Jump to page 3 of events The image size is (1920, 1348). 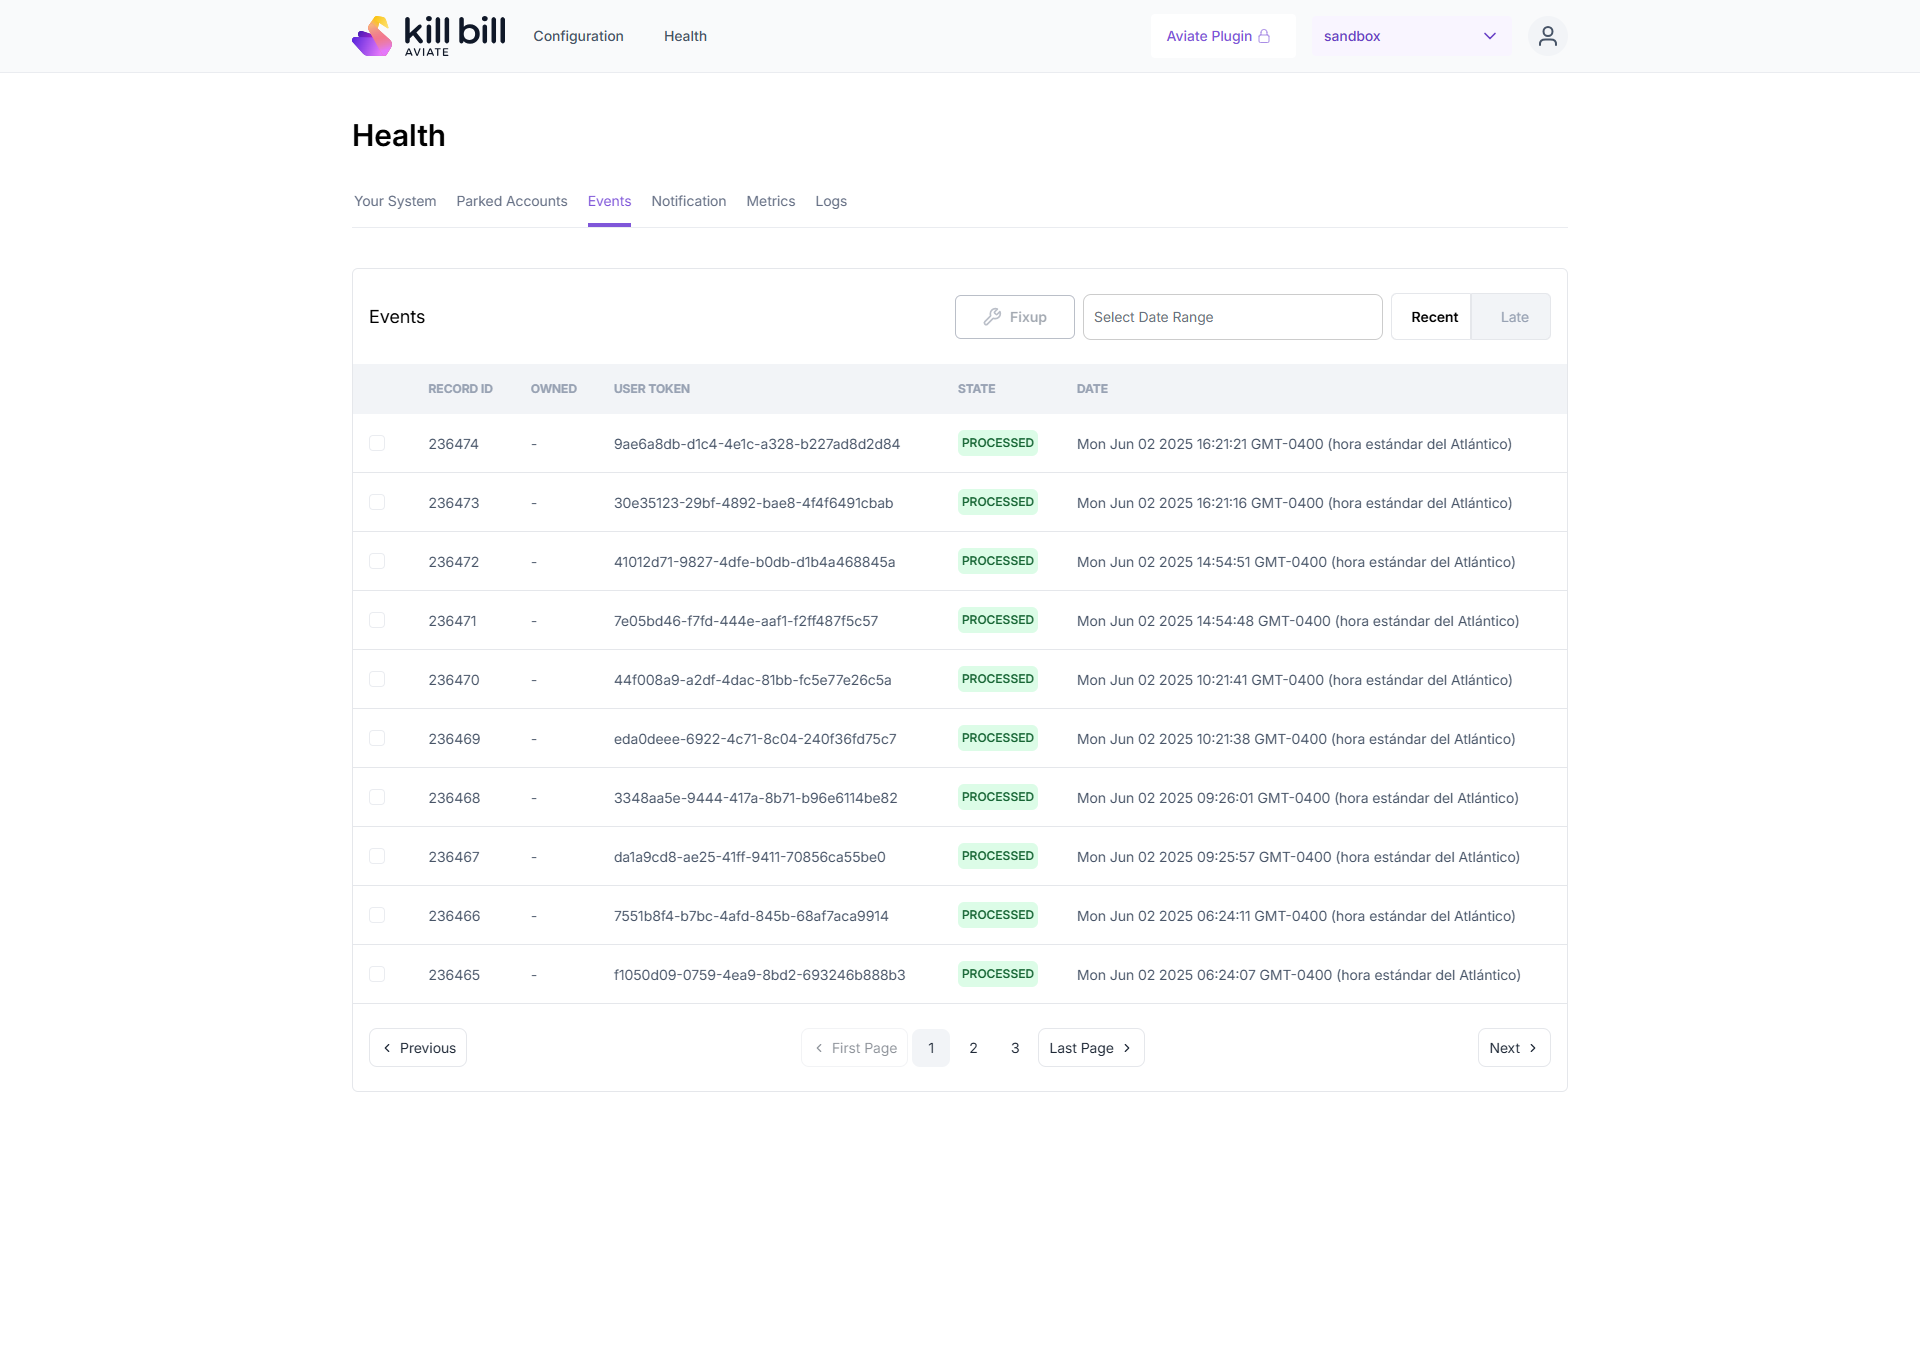1015,1048
